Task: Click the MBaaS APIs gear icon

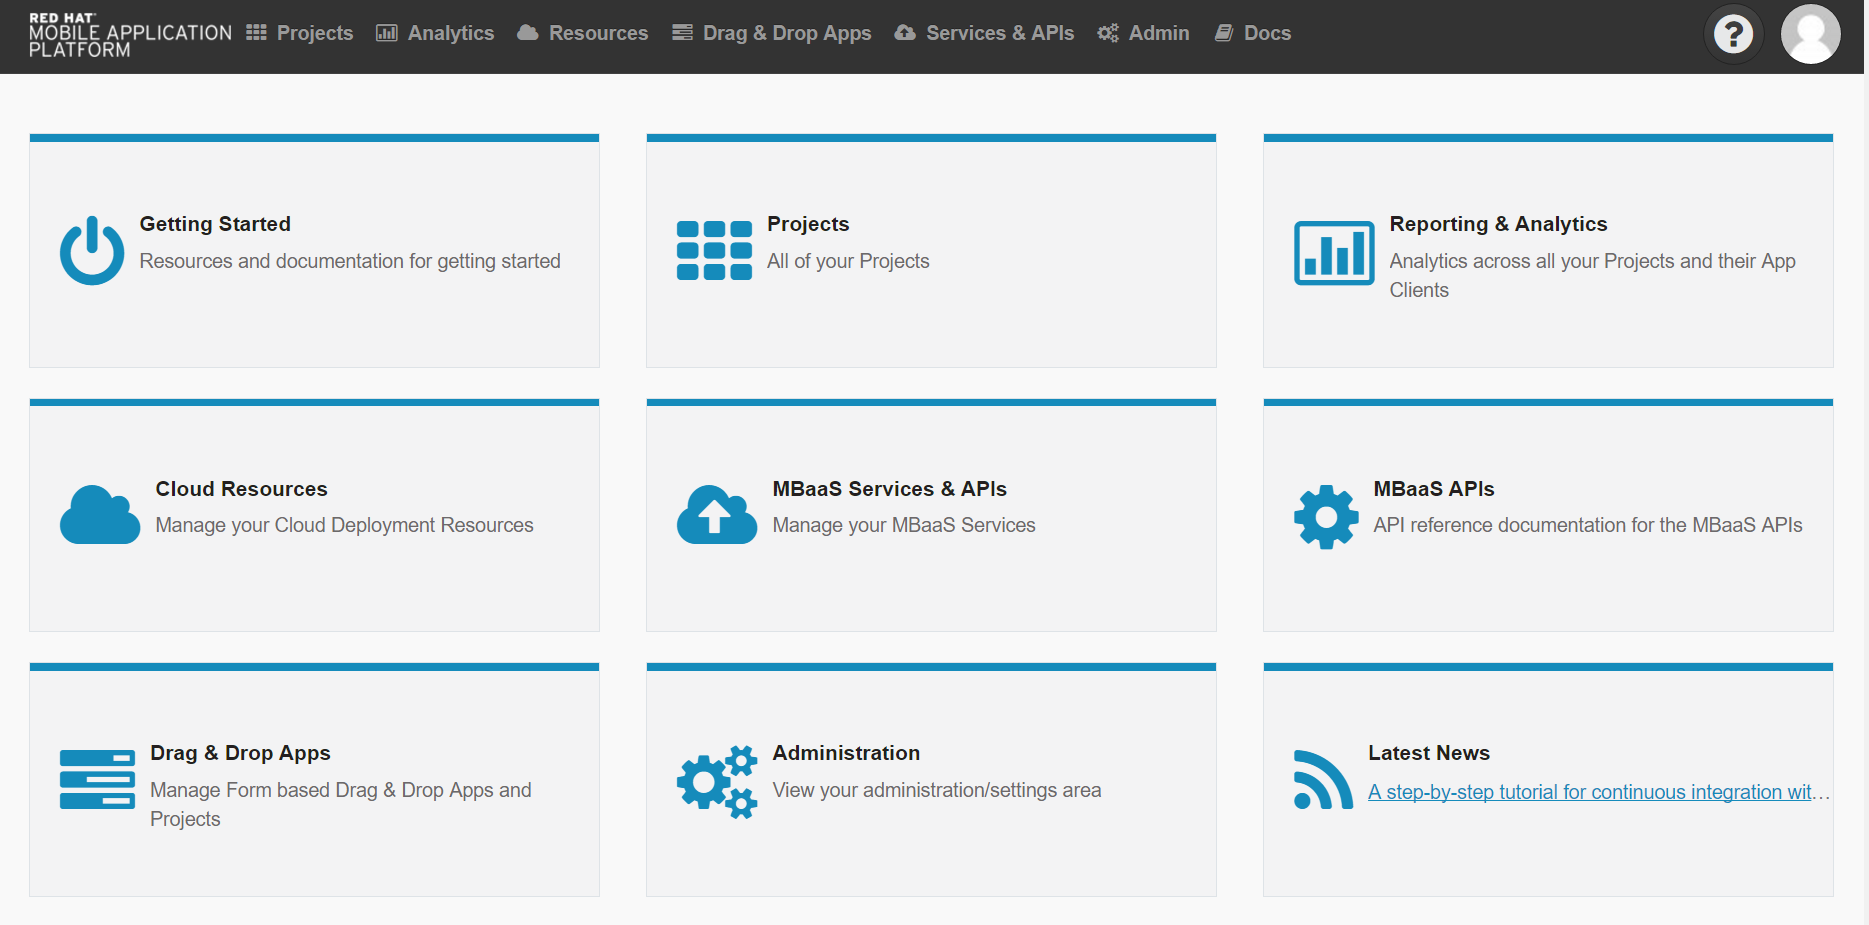Action: tap(1326, 517)
